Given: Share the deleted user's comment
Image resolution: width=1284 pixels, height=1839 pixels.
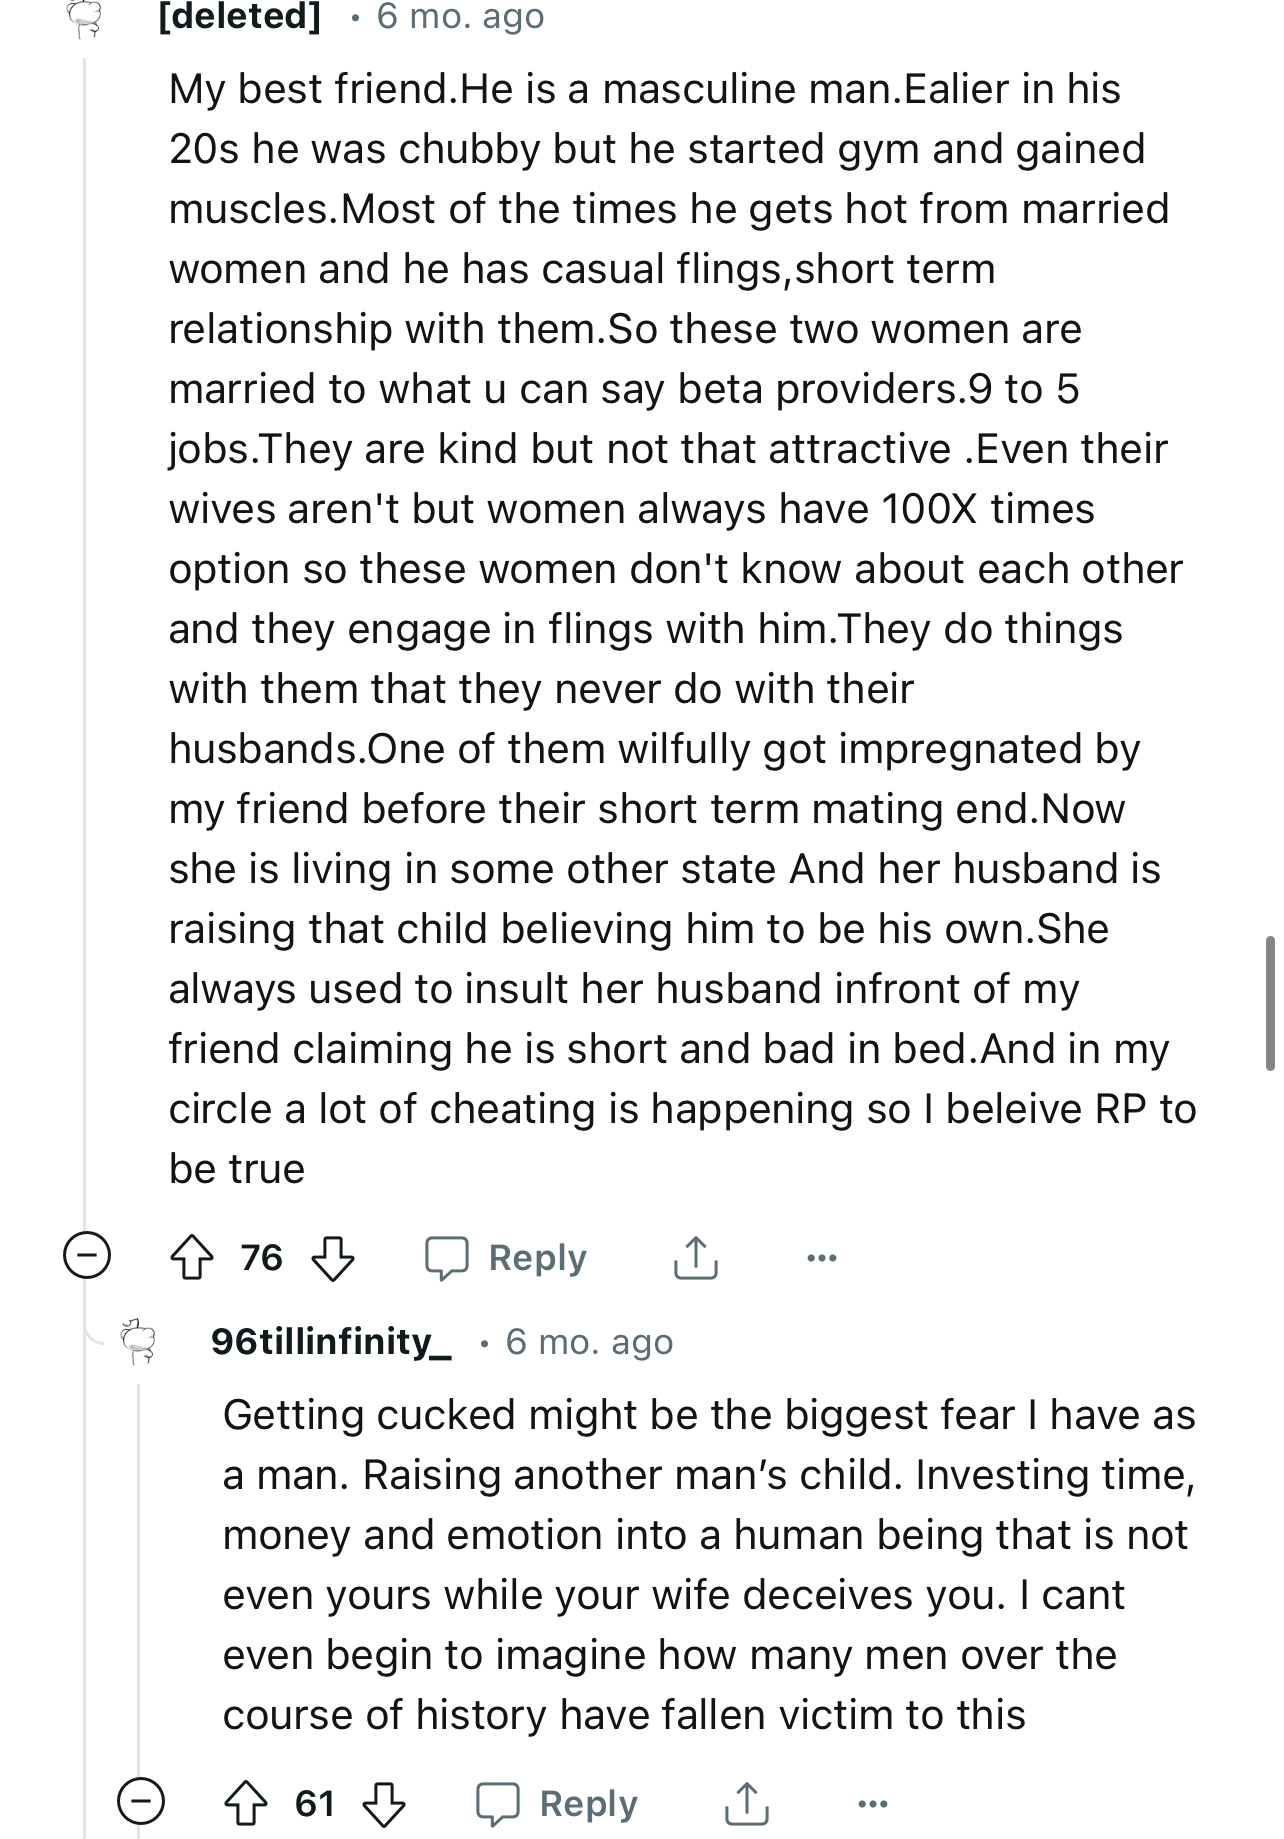Looking at the screenshot, I should pyautogui.click(x=695, y=1258).
